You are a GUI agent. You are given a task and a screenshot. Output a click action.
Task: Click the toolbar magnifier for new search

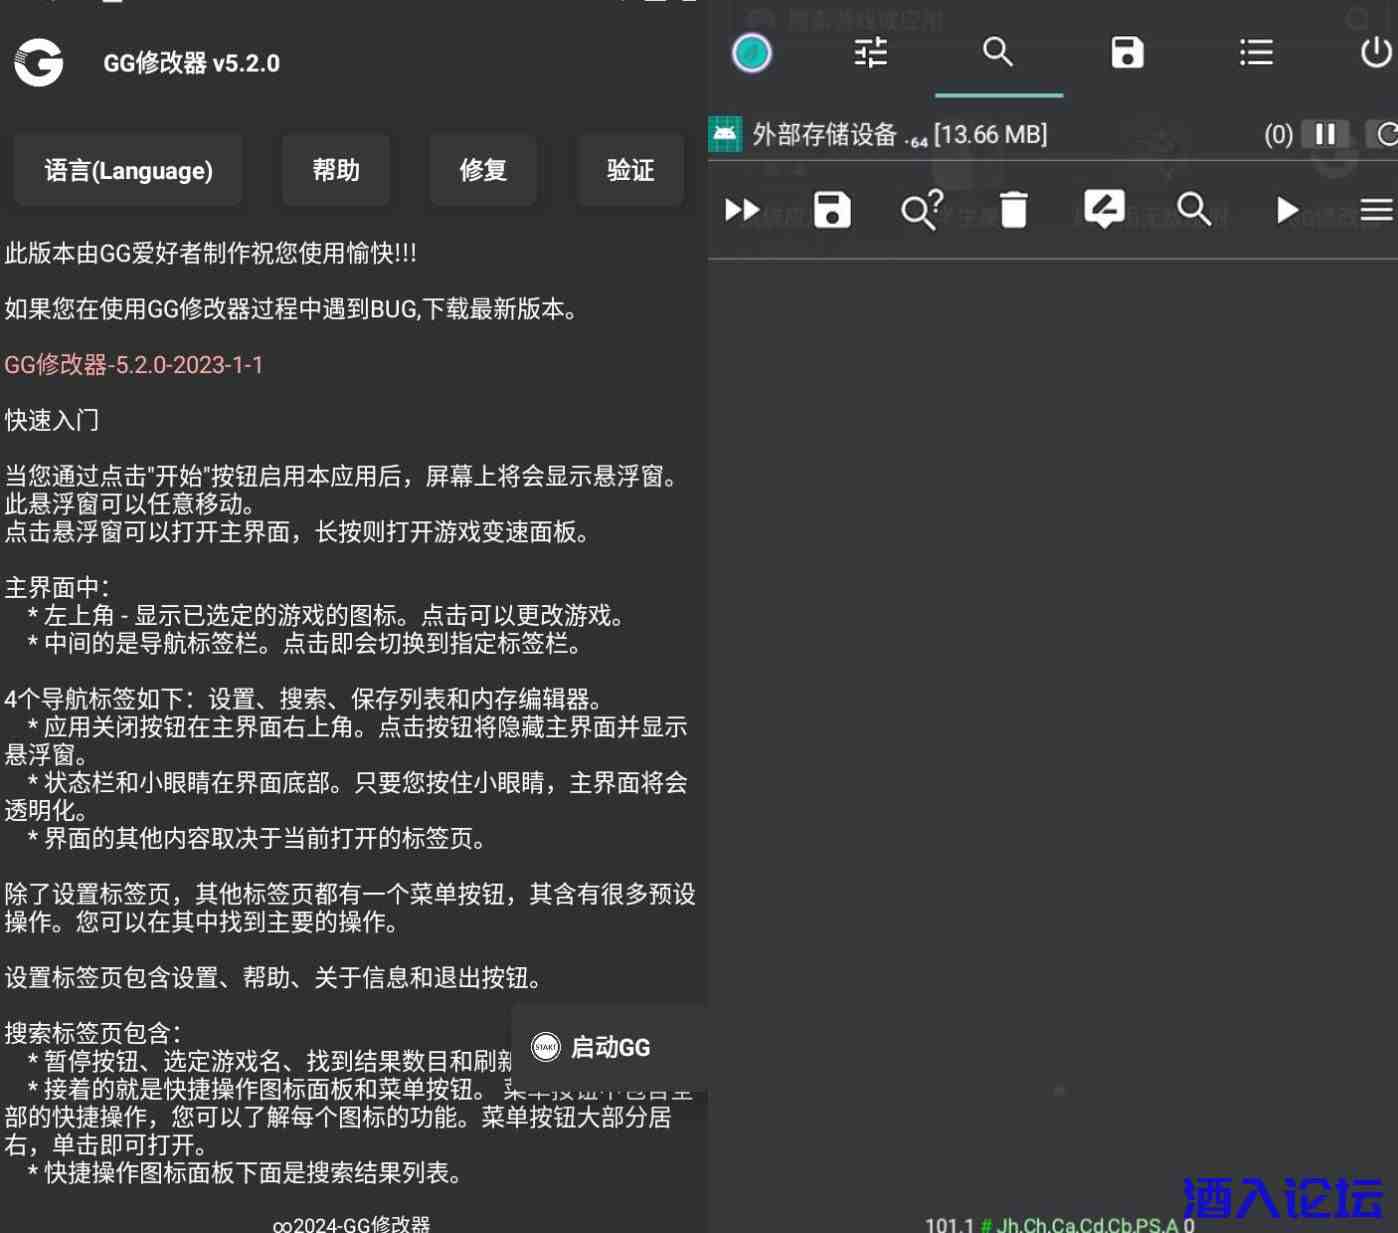coord(1194,210)
